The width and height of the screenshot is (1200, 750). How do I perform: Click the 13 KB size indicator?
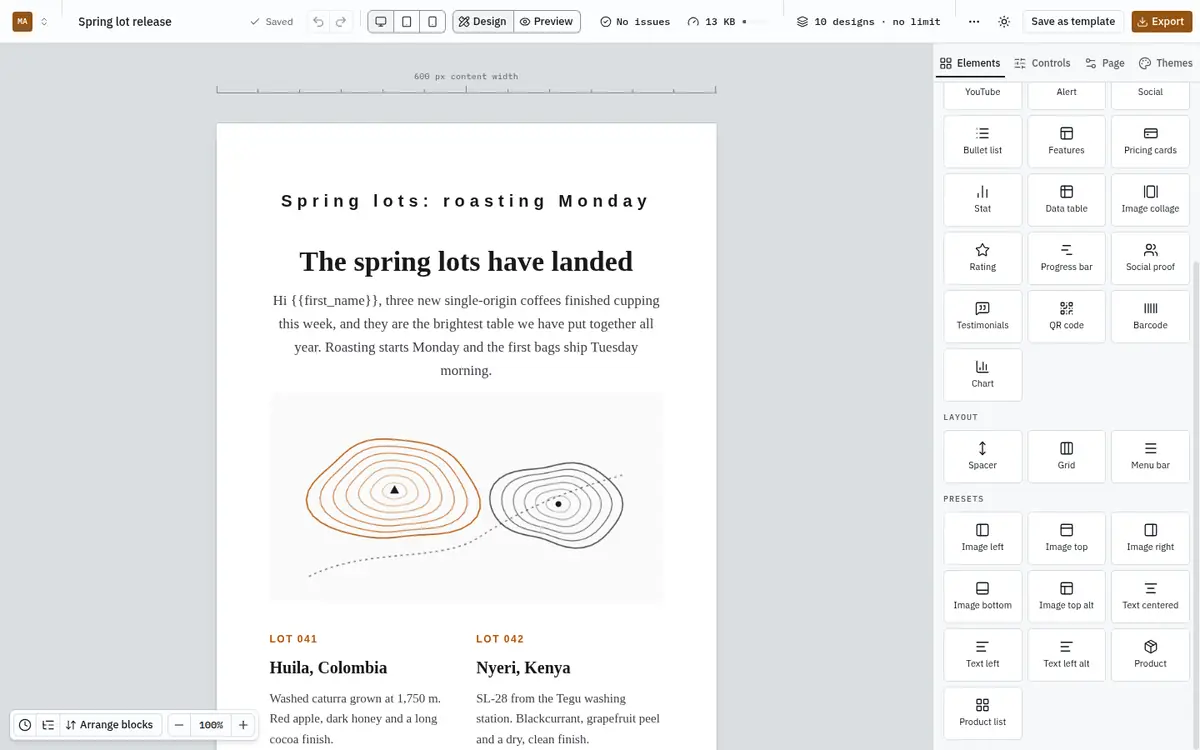coord(718,21)
